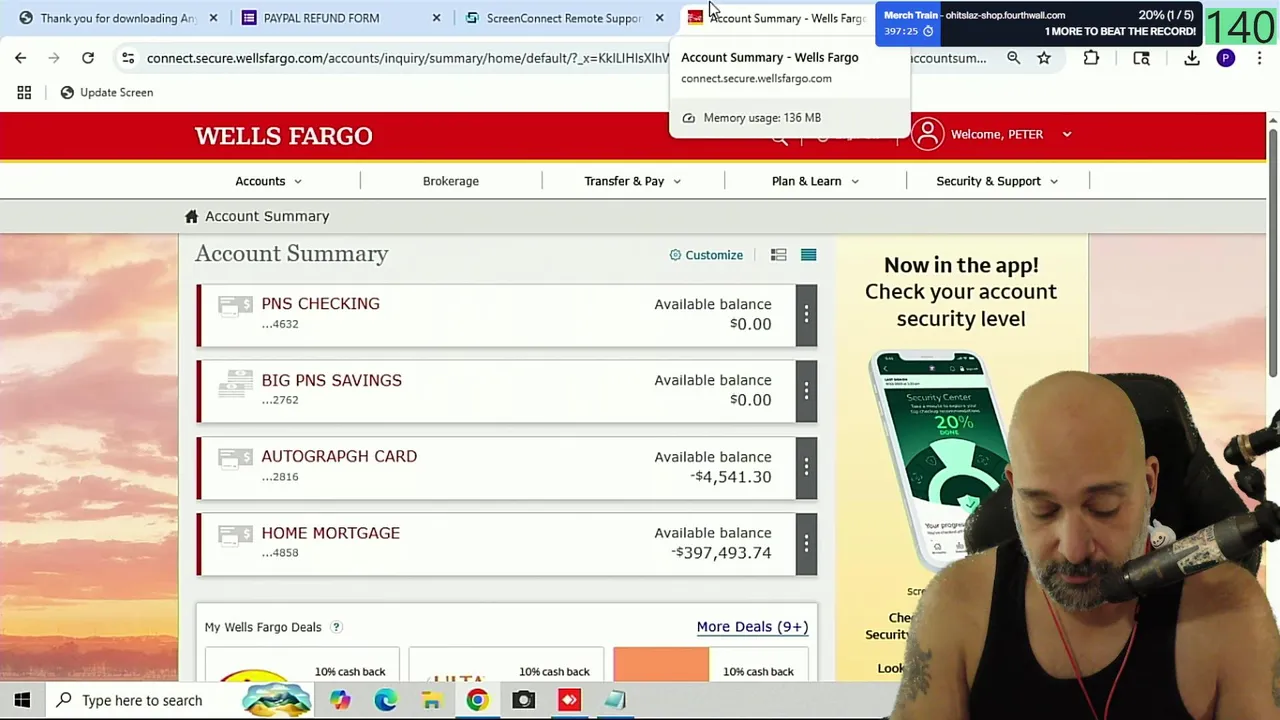This screenshot has width=1280, height=720.
Task: Open the browser extensions puzzle icon
Action: [1091, 58]
